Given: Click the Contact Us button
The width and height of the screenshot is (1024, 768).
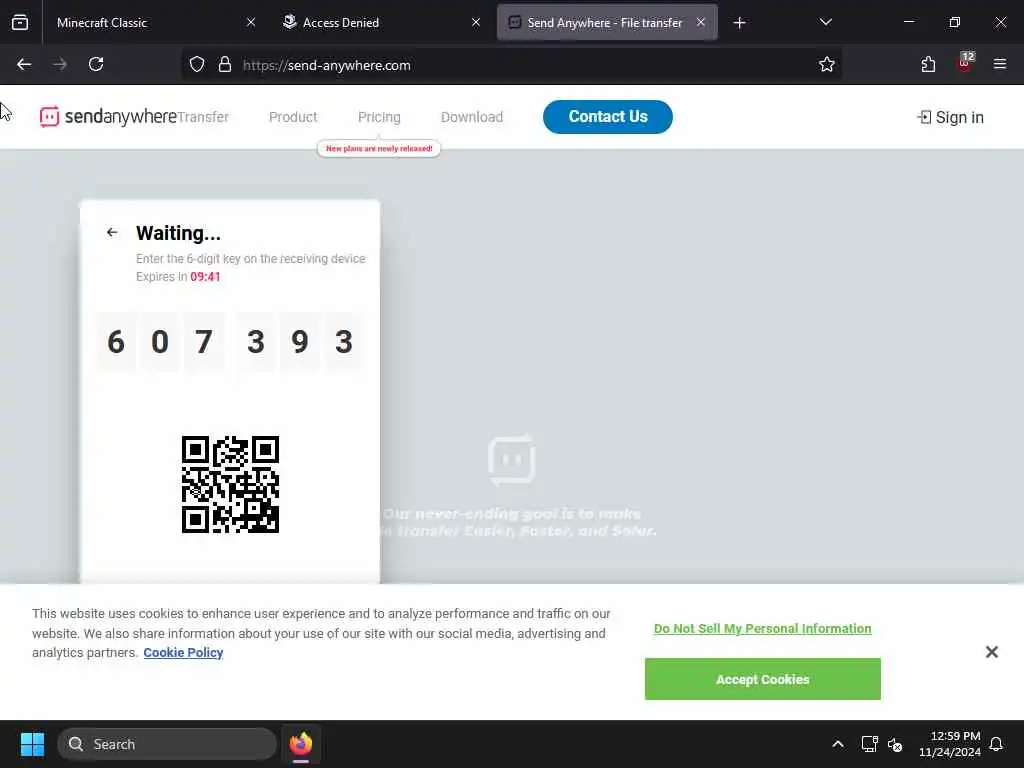Looking at the screenshot, I should [607, 117].
